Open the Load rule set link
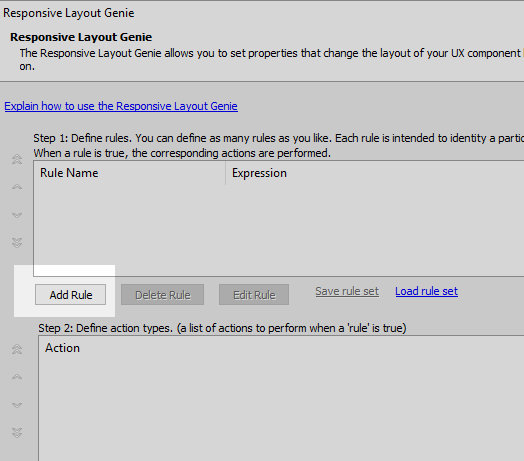This screenshot has width=524, height=461. tap(426, 291)
